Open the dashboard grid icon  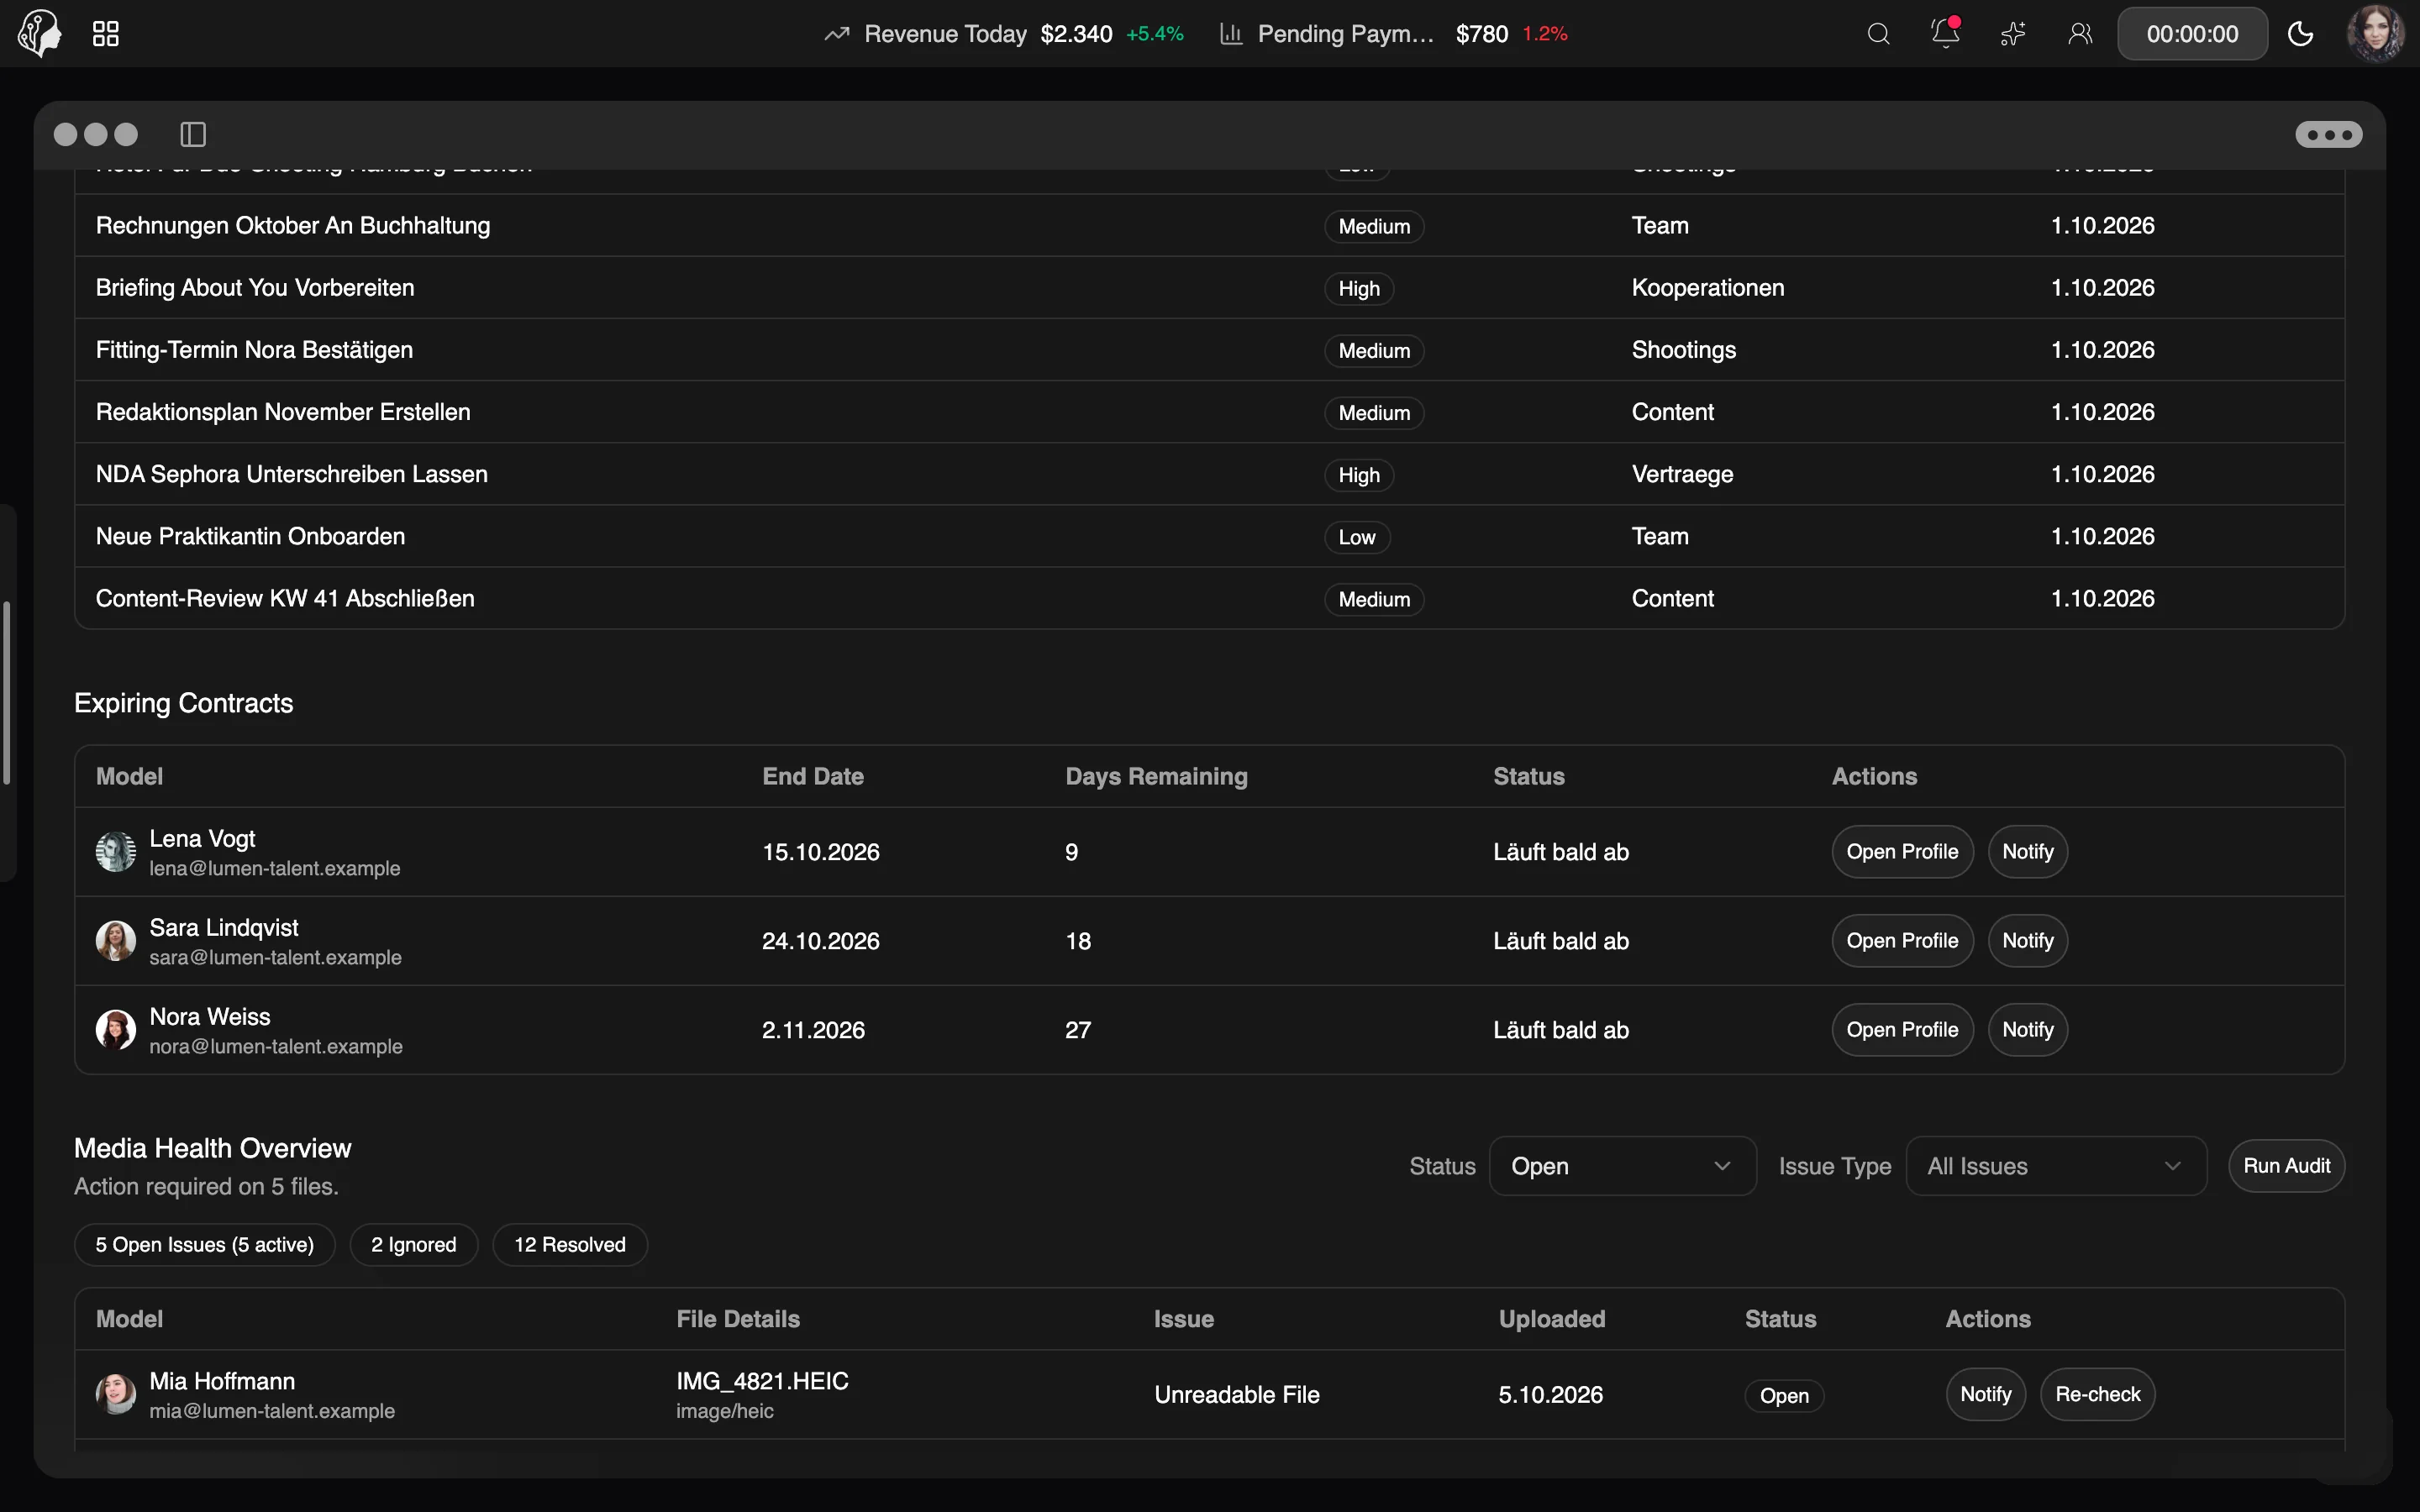(x=106, y=34)
